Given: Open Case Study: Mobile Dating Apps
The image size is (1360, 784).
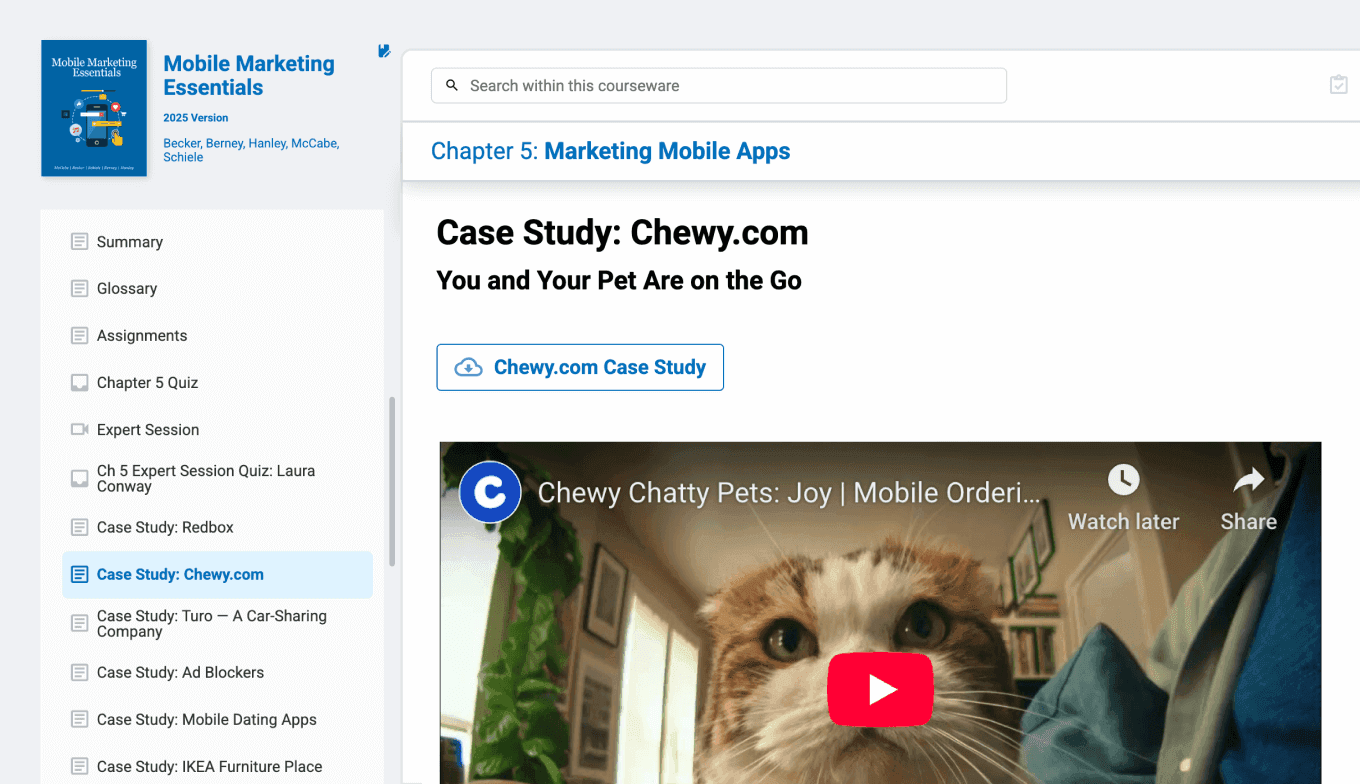Looking at the screenshot, I should (207, 720).
